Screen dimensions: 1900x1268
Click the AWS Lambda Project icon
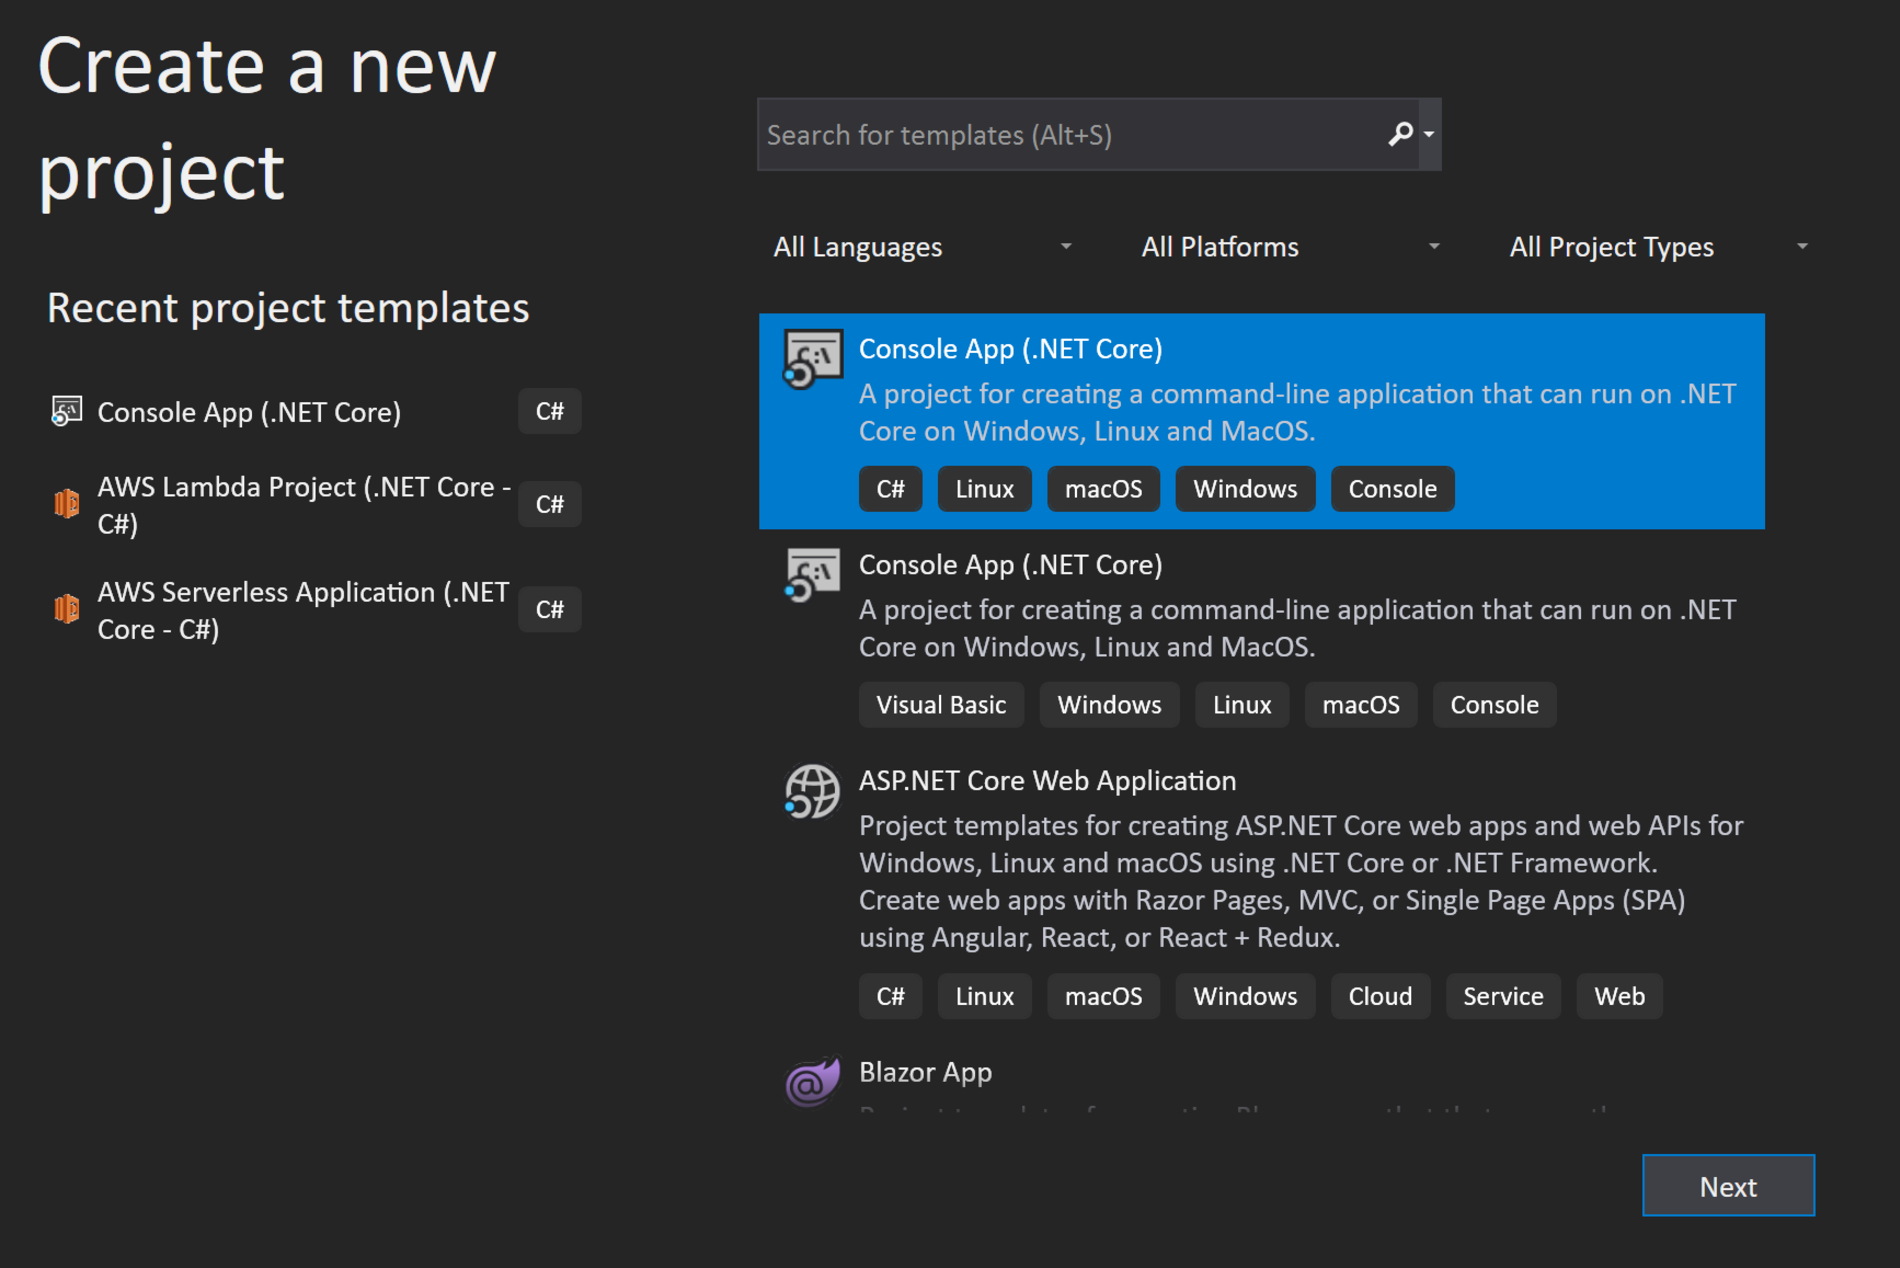[x=66, y=503]
